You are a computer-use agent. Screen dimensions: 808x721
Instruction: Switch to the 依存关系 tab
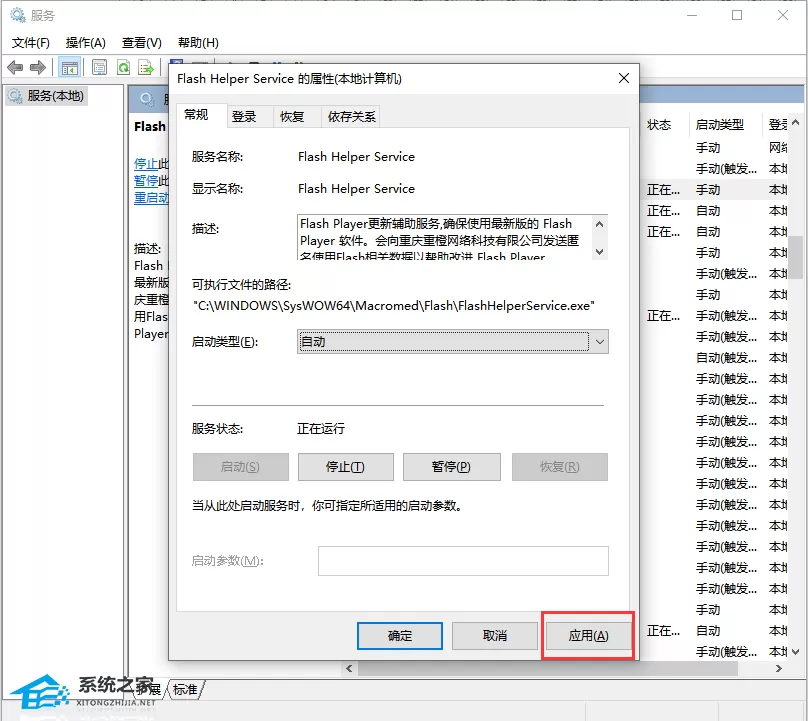[x=351, y=117]
